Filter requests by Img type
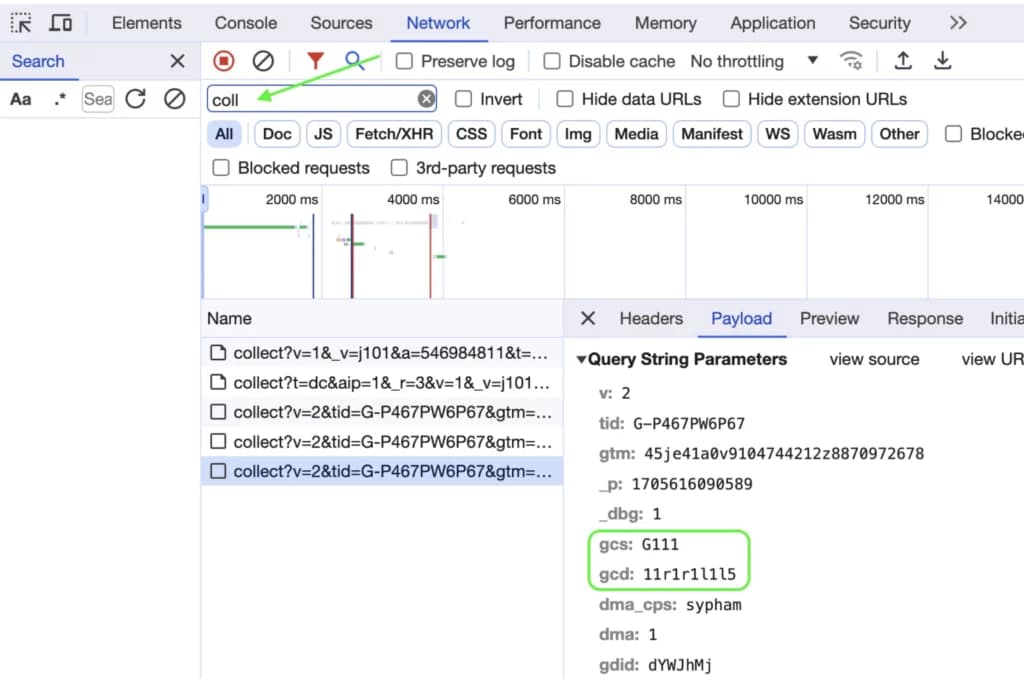This screenshot has width=1024, height=679. coord(578,134)
